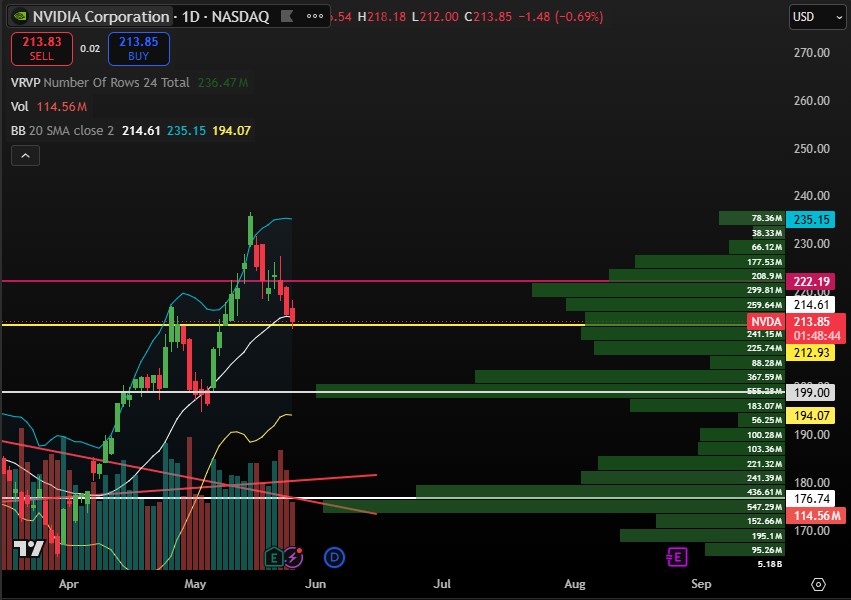Click the 299.81M volume profile row
Screen dimensions: 851x600
658,290
